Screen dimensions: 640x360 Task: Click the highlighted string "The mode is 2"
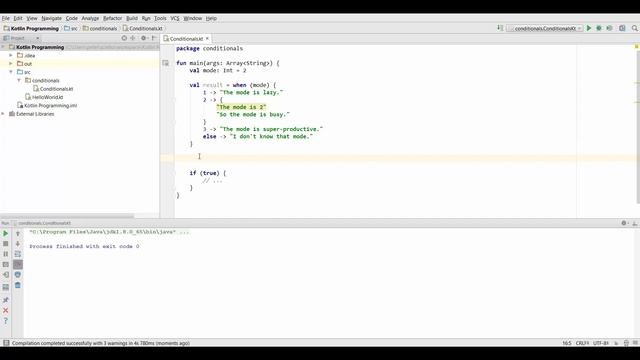tap(241, 107)
